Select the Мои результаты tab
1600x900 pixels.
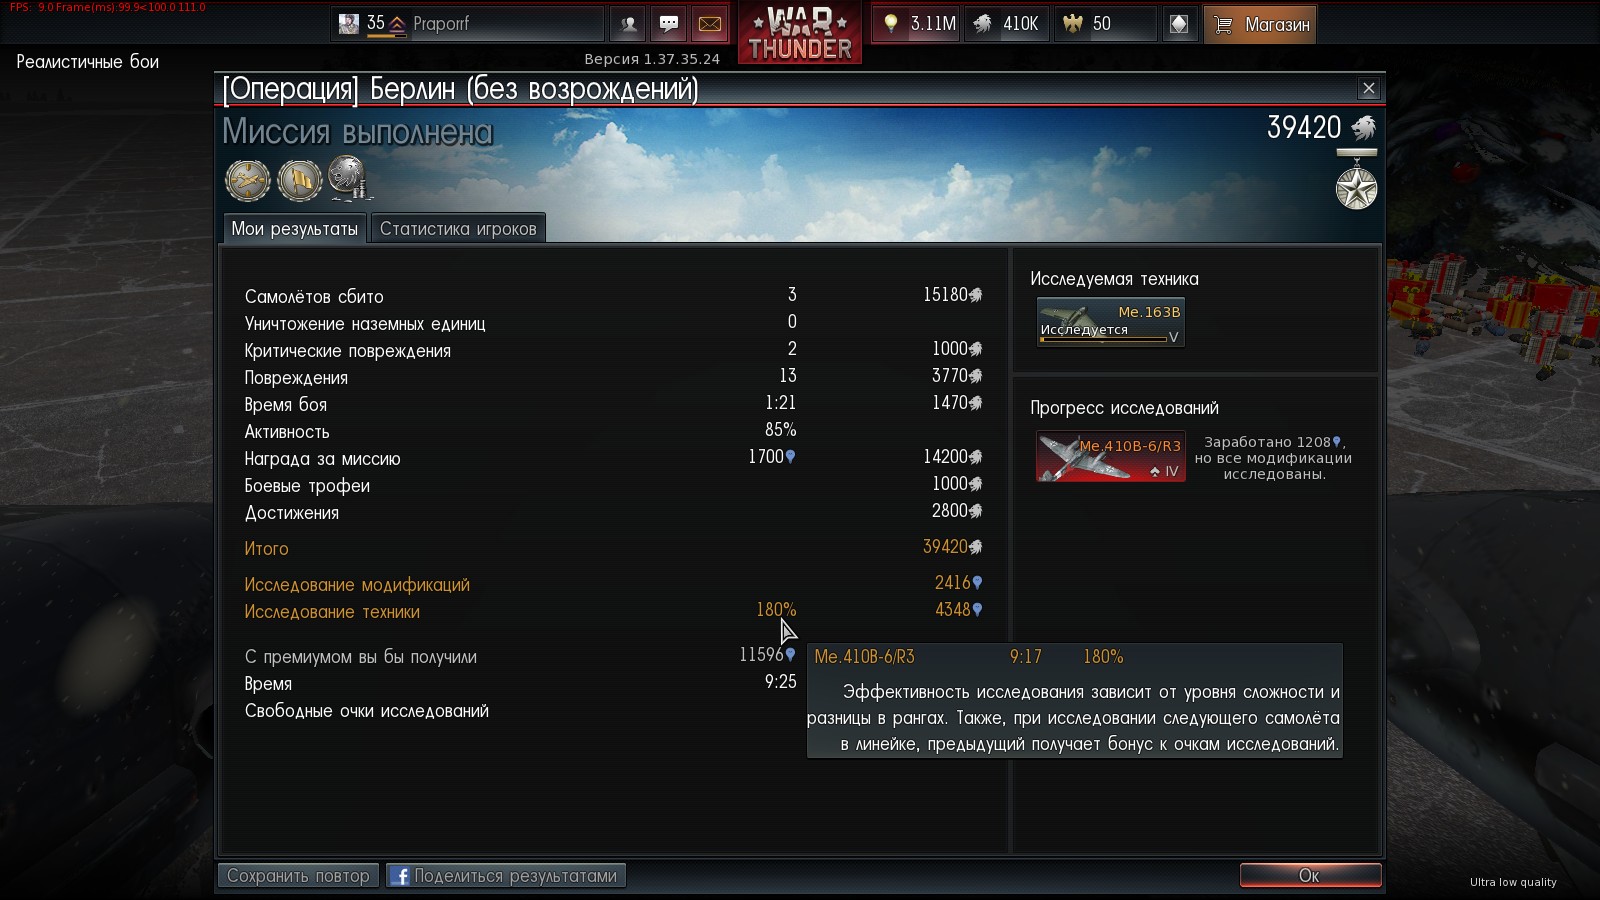tap(294, 229)
